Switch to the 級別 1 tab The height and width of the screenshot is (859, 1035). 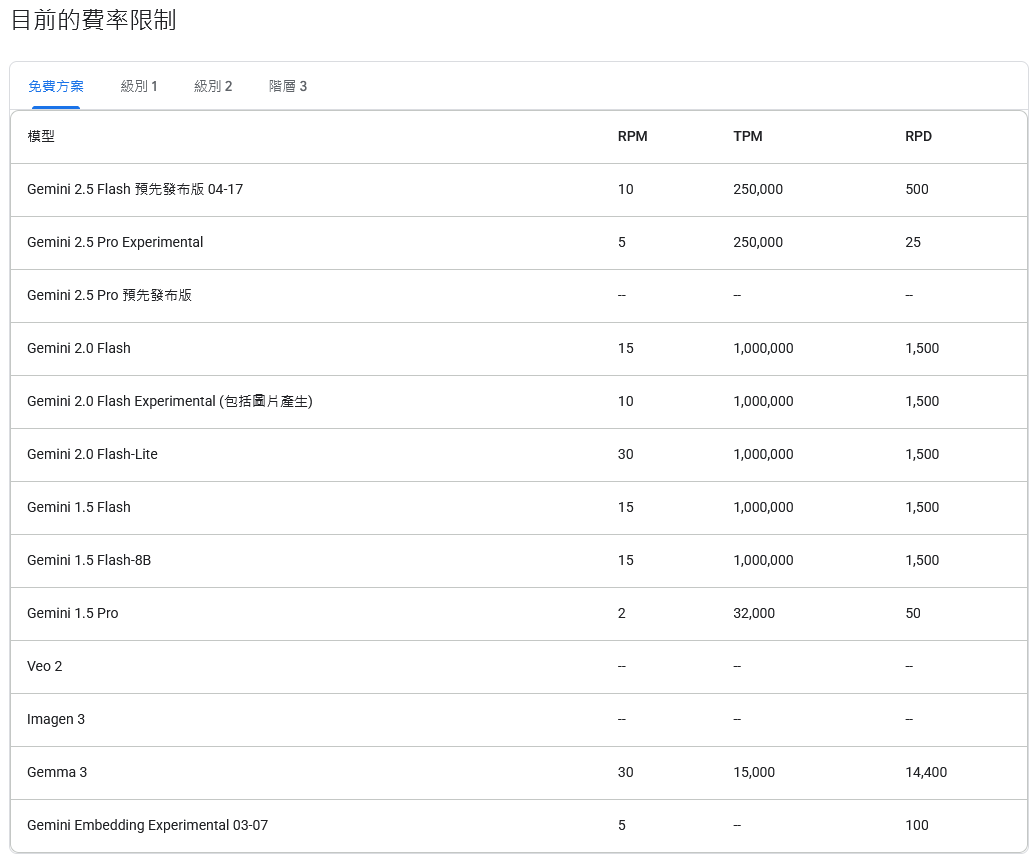139,86
